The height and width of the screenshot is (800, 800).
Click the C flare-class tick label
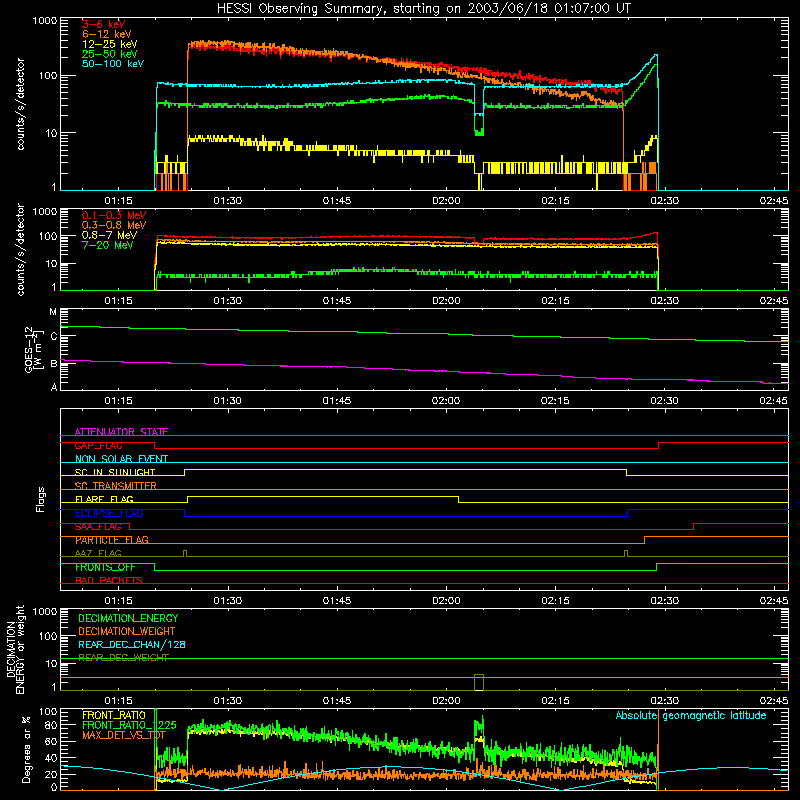click(54, 337)
